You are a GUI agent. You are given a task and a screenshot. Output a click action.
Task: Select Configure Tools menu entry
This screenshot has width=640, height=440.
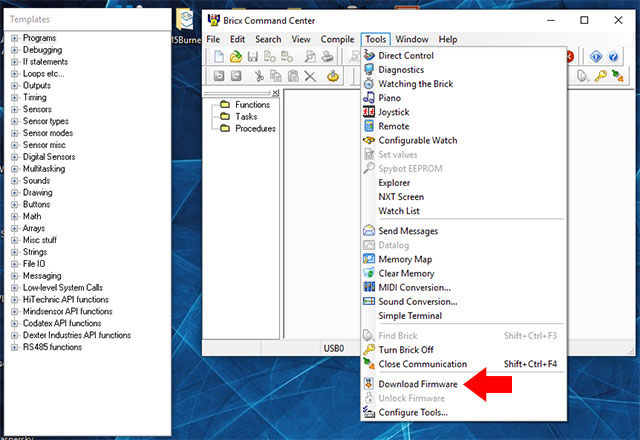[x=412, y=412]
